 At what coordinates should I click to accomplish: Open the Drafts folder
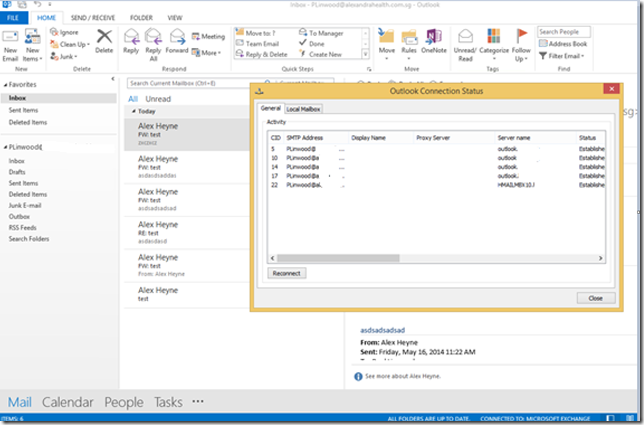[x=17, y=172]
